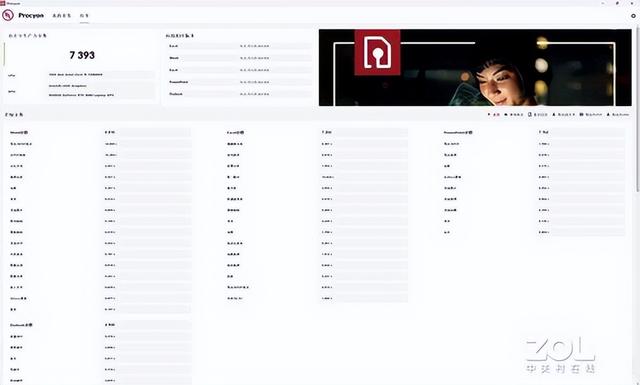Click the round Procyon logo icon
The width and height of the screenshot is (640, 385).
[x=8, y=16]
